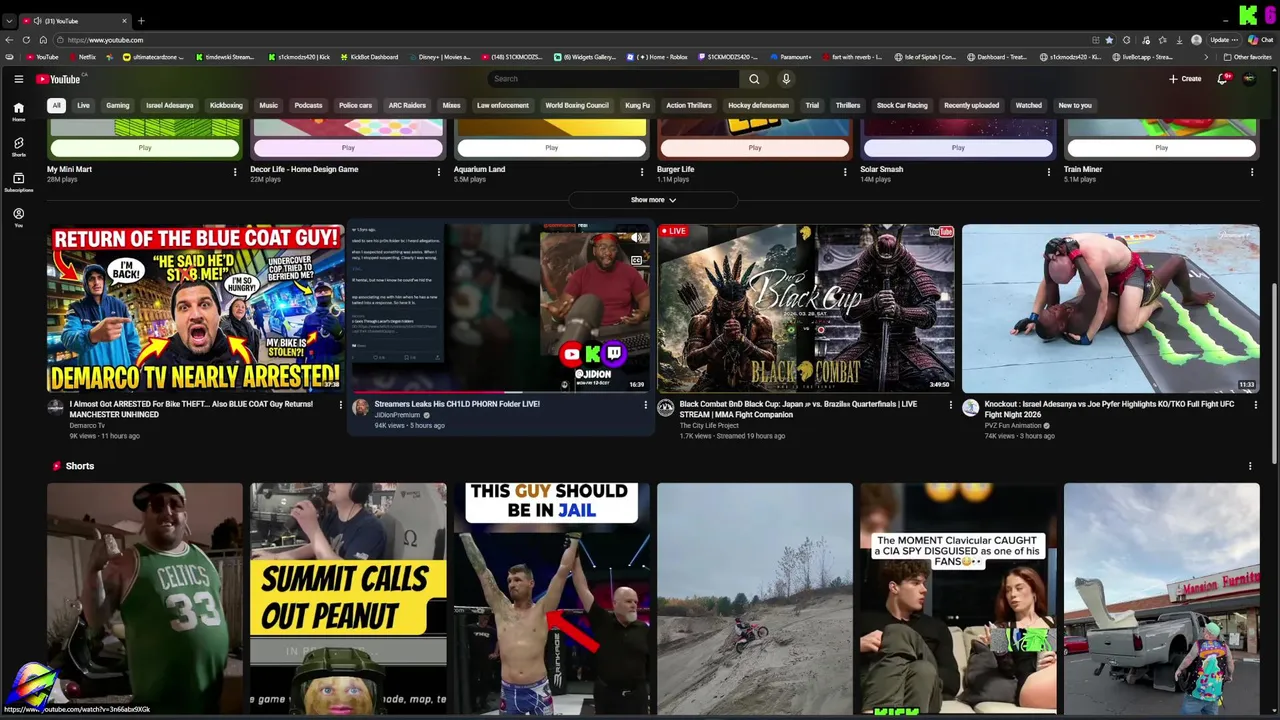Select the Kickboxing filter chip
1280x720 pixels.
[x=226, y=105]
